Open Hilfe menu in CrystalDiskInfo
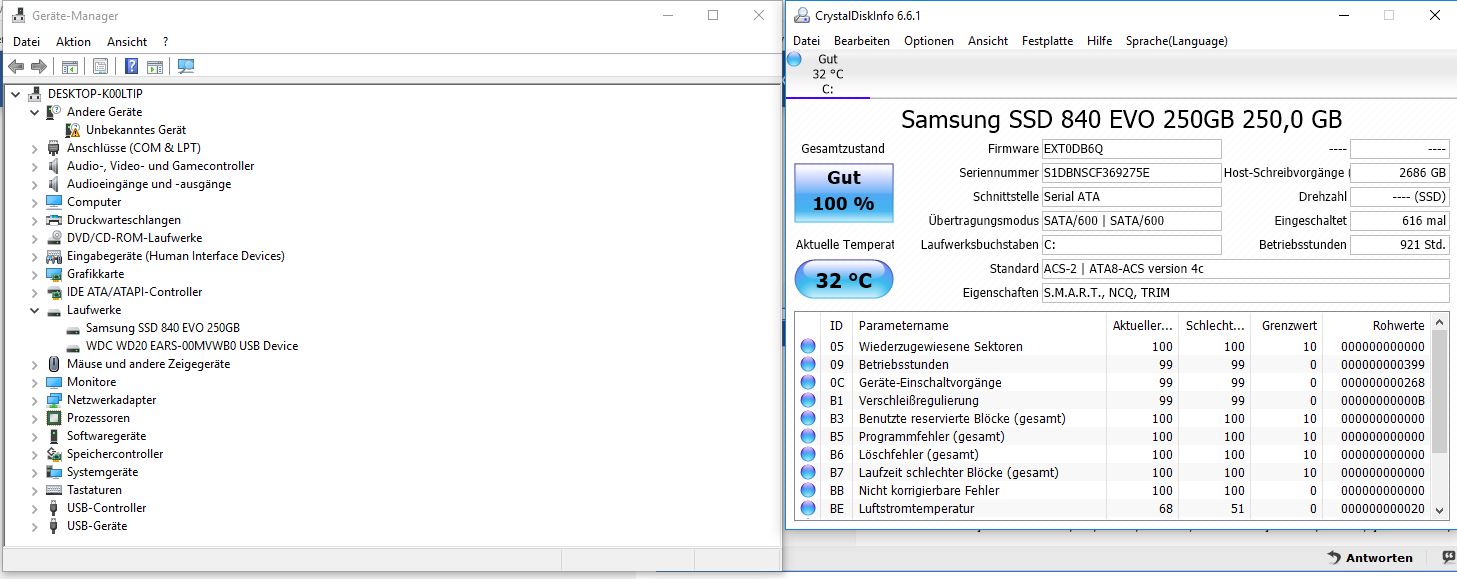The width and height of the screenshot is (1457, 579). coord(1099,41)
